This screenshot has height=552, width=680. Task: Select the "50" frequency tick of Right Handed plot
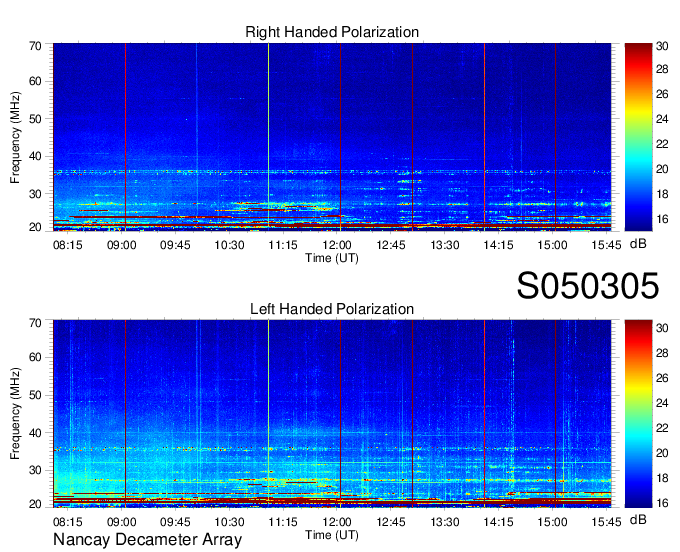tap(35, 119)
